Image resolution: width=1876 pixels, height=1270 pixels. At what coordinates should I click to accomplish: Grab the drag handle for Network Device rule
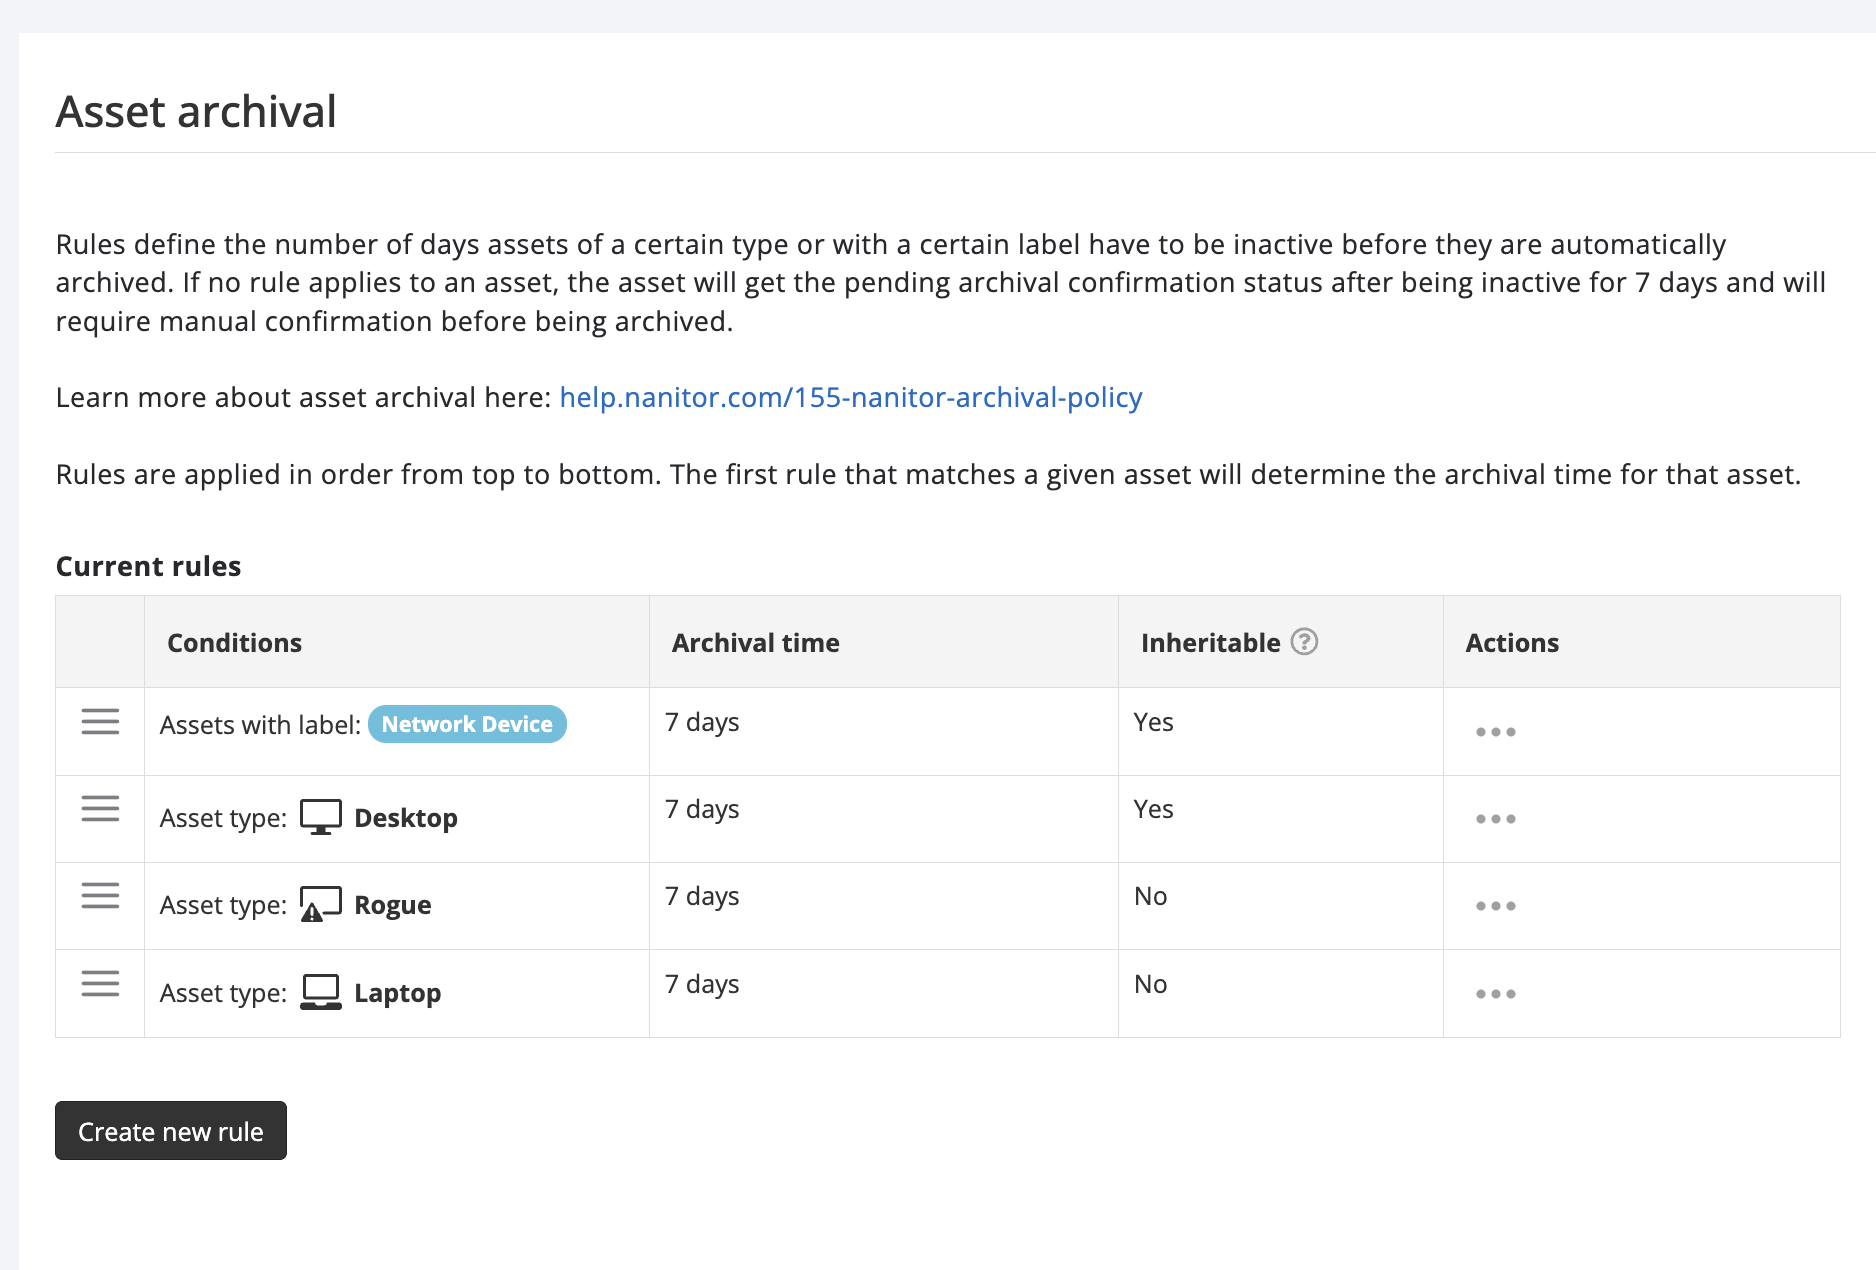[100, 721]
